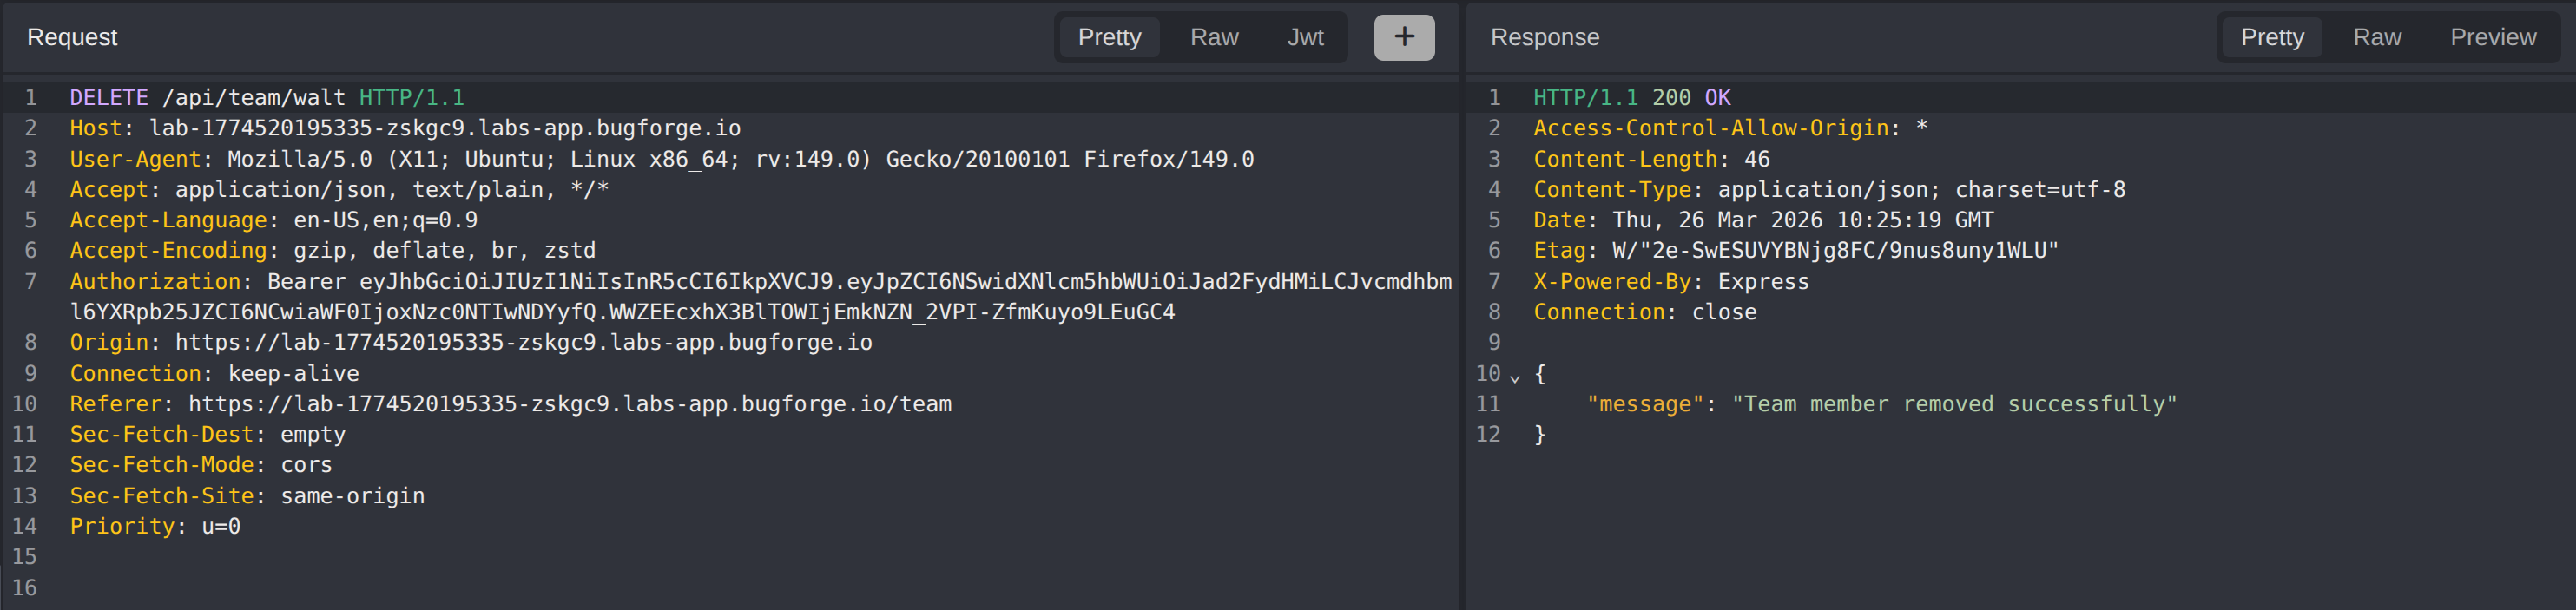Screen dimensions: 2576x610
Task: Open the Response Preview tab
Action: click(2492, 37)
